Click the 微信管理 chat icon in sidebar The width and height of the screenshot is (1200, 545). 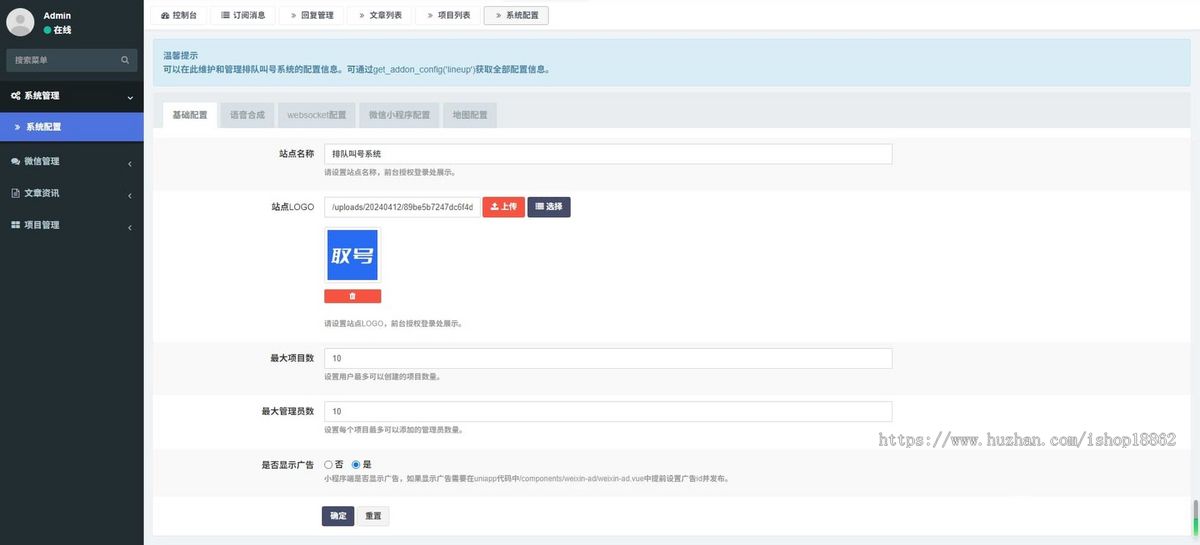click(15, 161)
